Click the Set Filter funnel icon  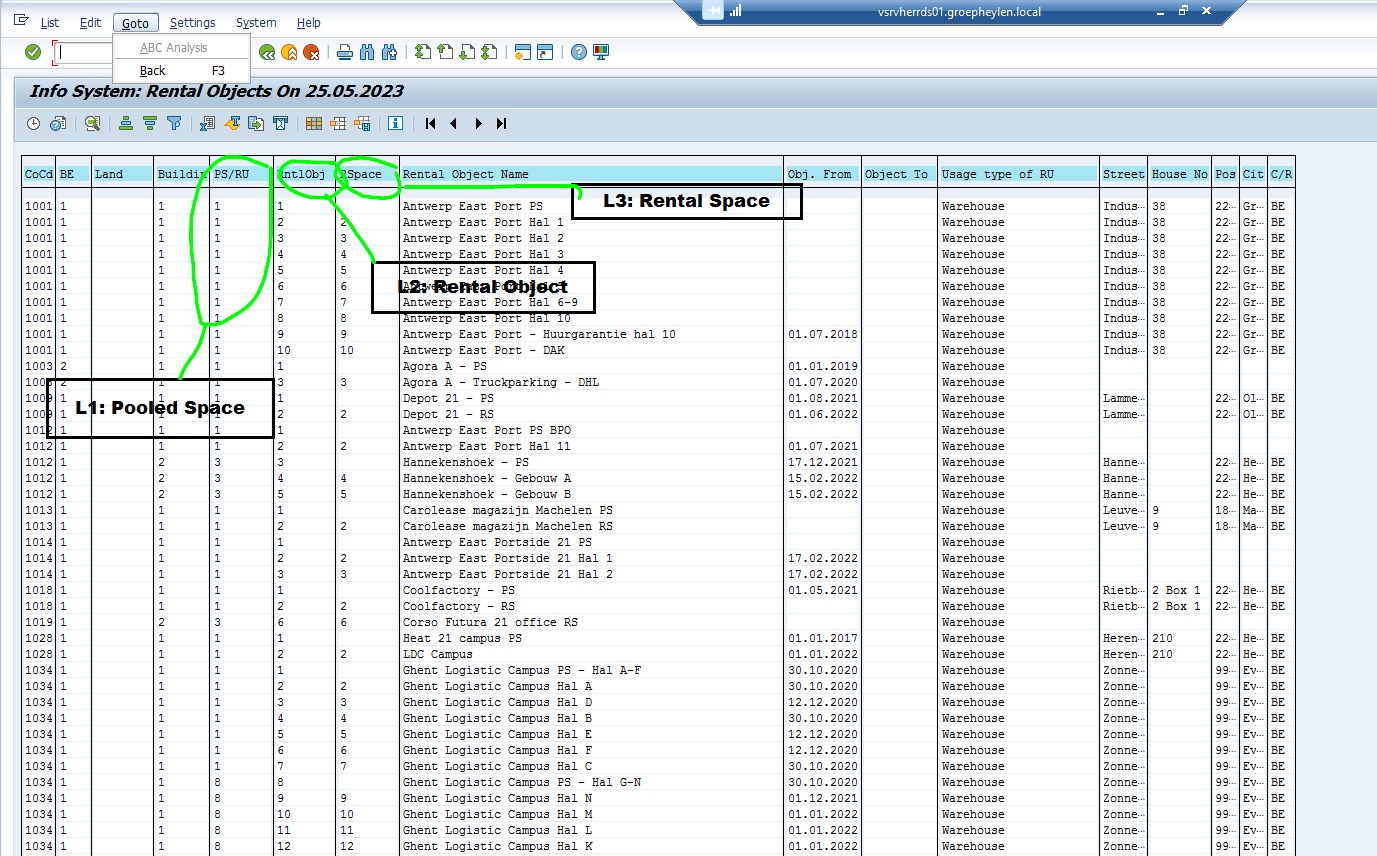click(174, 123)
